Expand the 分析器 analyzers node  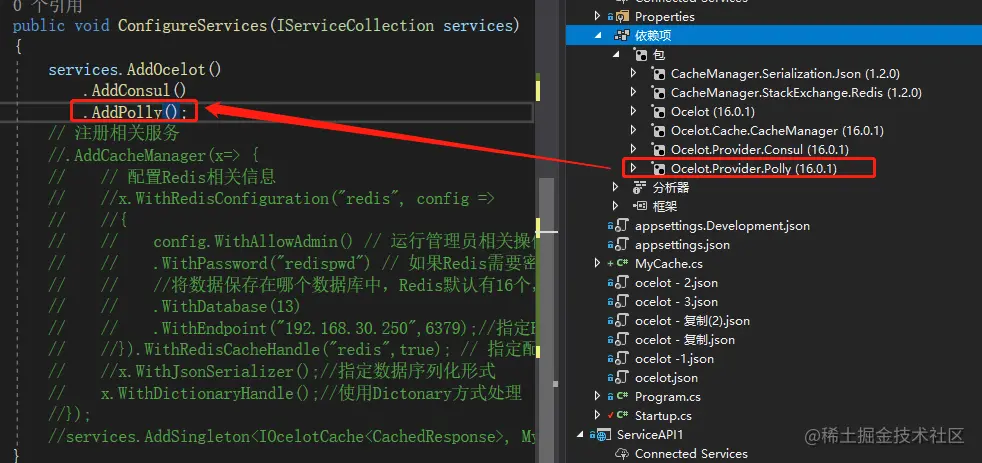[x=616, y=187]
